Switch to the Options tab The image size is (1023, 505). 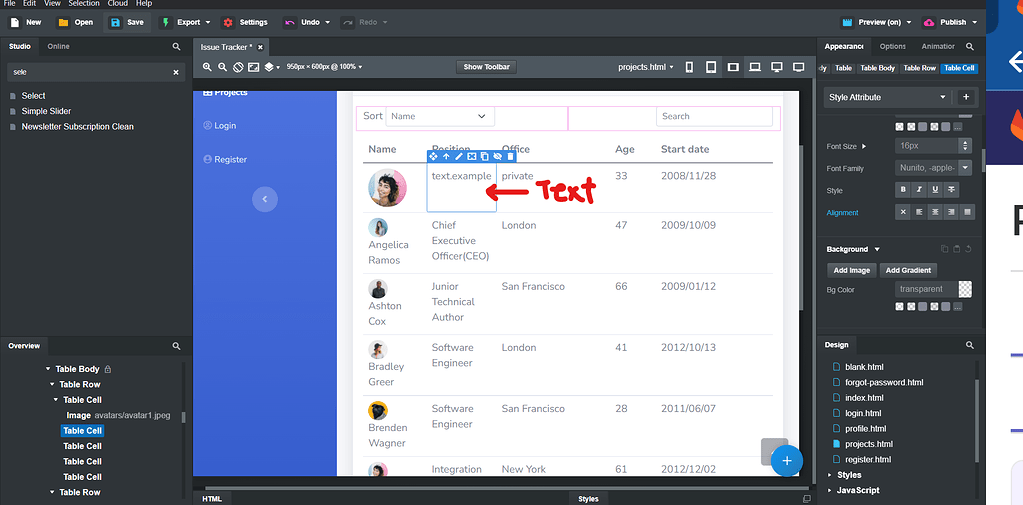click(x=892, y=46)
